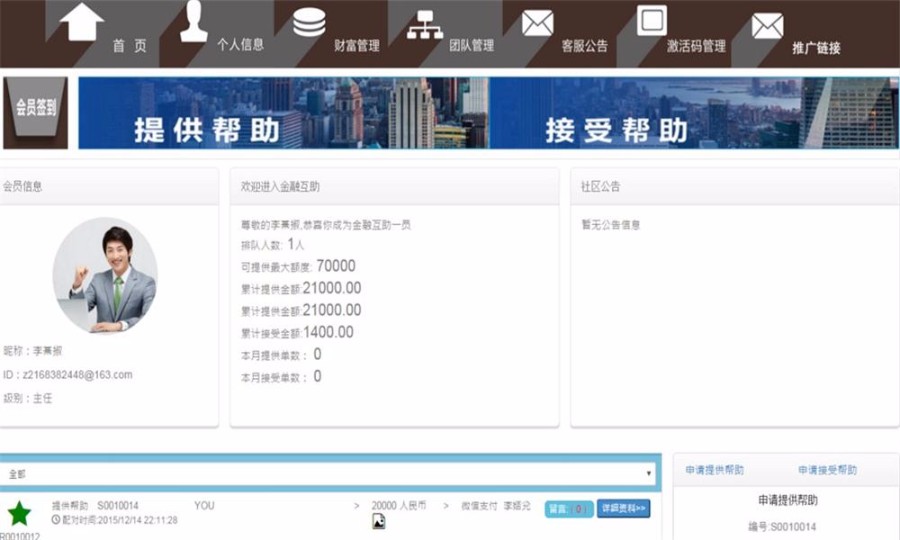
Task: Click the green star icon in order row
Action: [x=19, y=514]
